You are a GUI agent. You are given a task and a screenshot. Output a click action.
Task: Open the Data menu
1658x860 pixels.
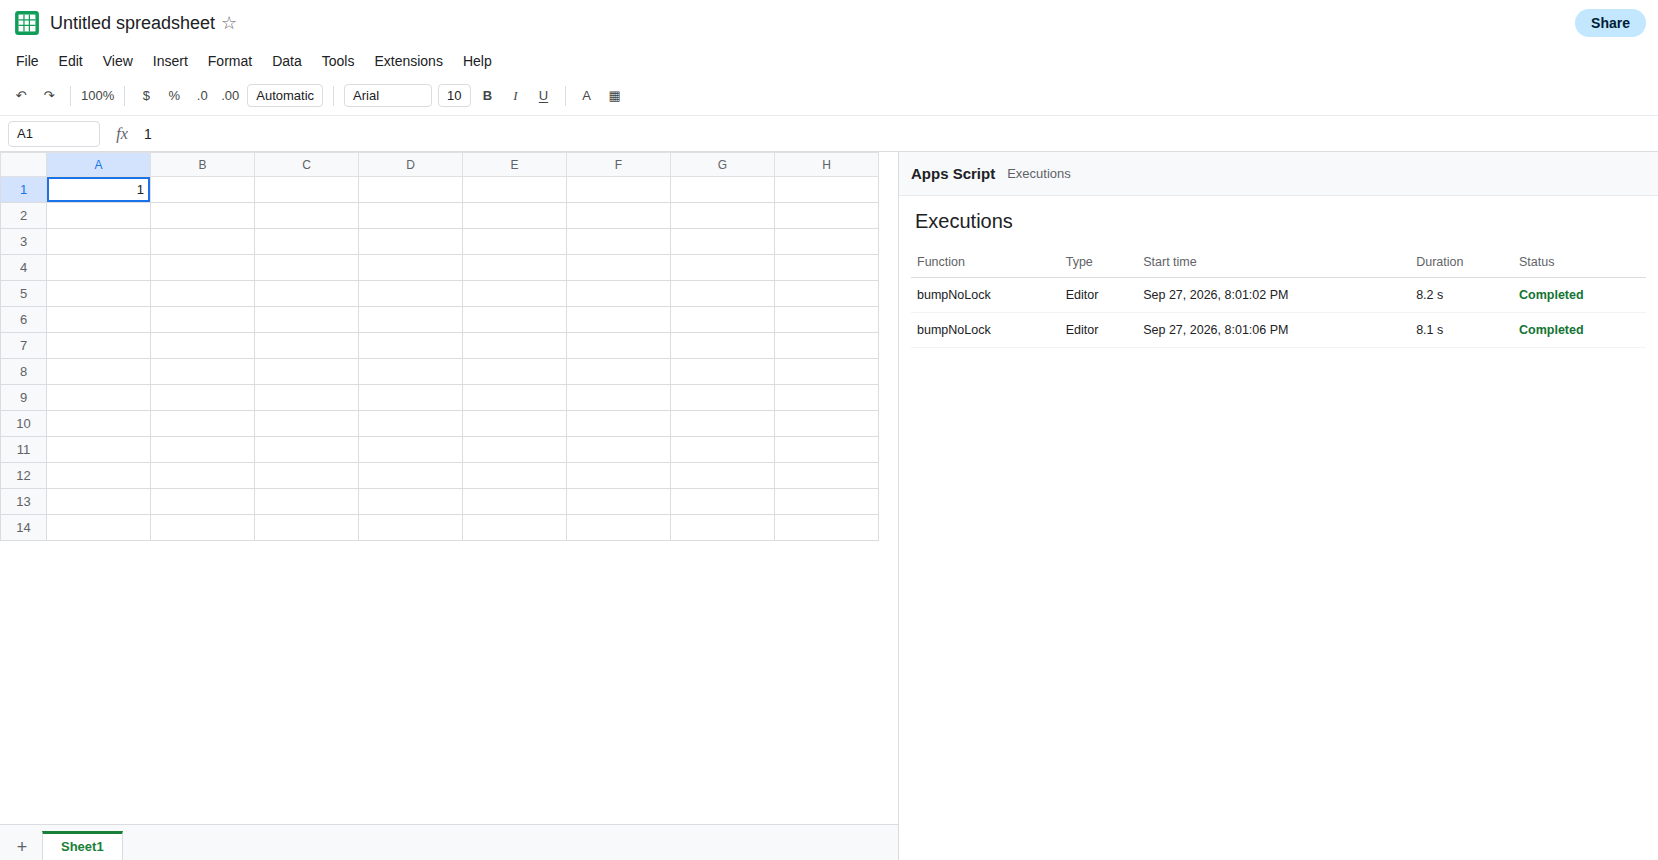click(287, 61)
